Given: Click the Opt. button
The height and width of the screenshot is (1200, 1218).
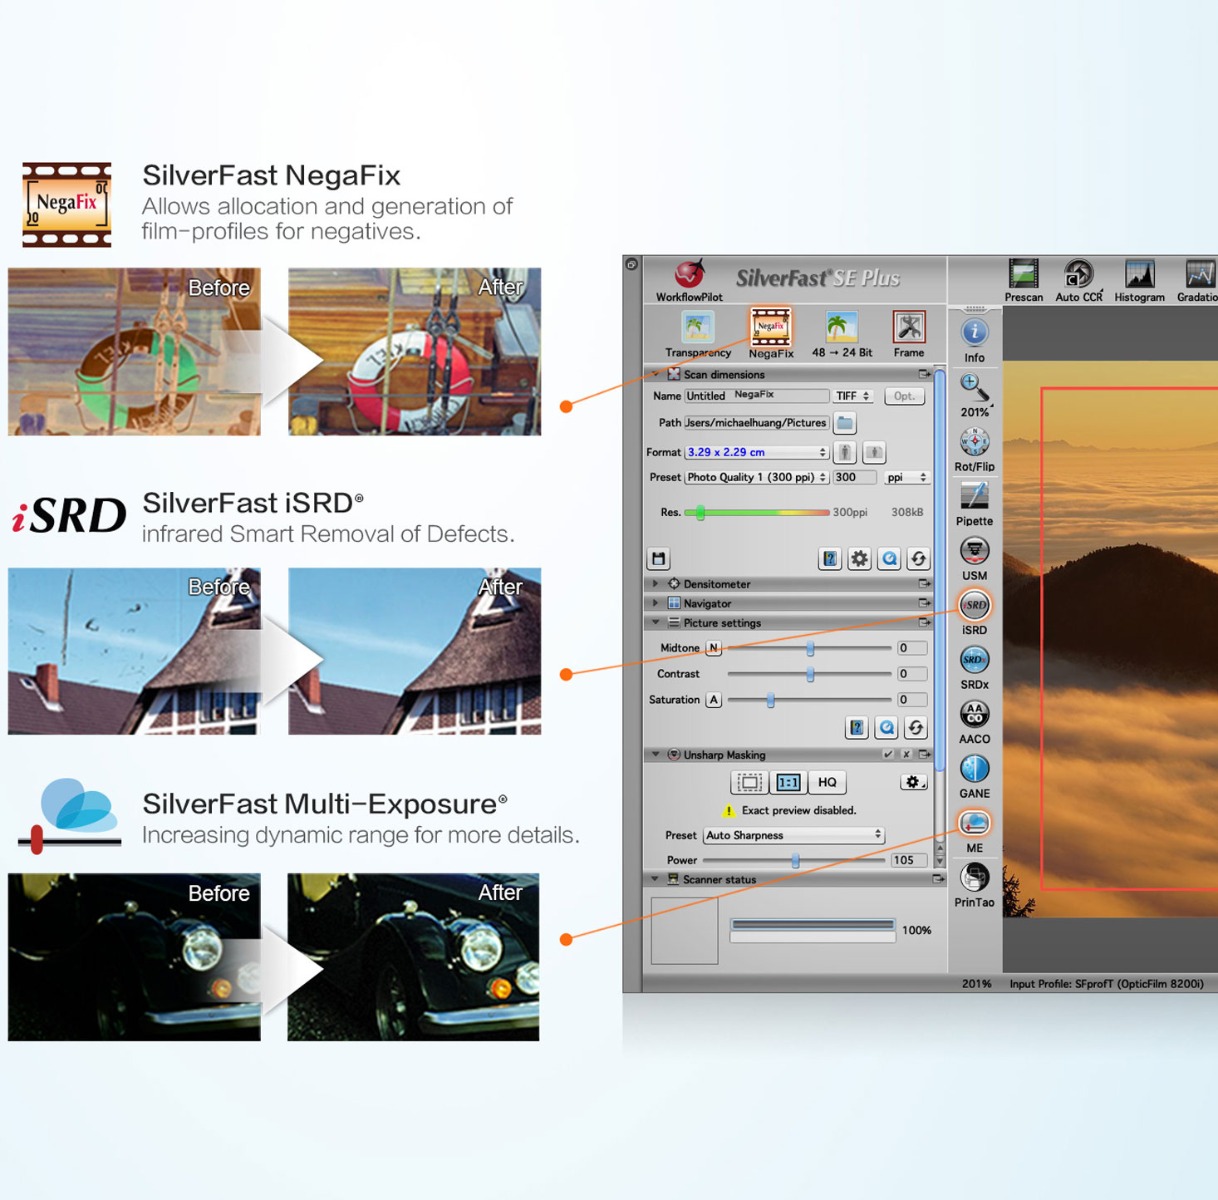Looking at the screenshot, I should tap(904, 396).
